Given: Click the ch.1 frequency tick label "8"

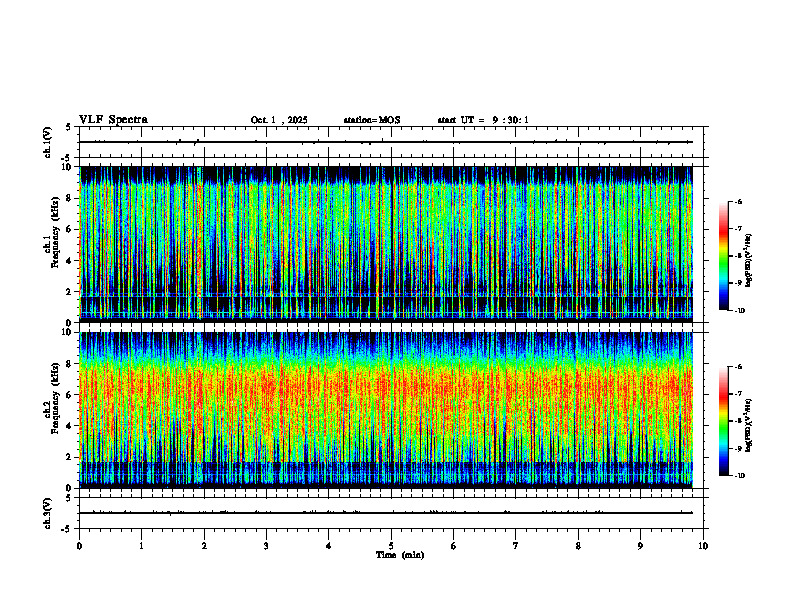Looking at the screenshot, I should pos(70,198).
